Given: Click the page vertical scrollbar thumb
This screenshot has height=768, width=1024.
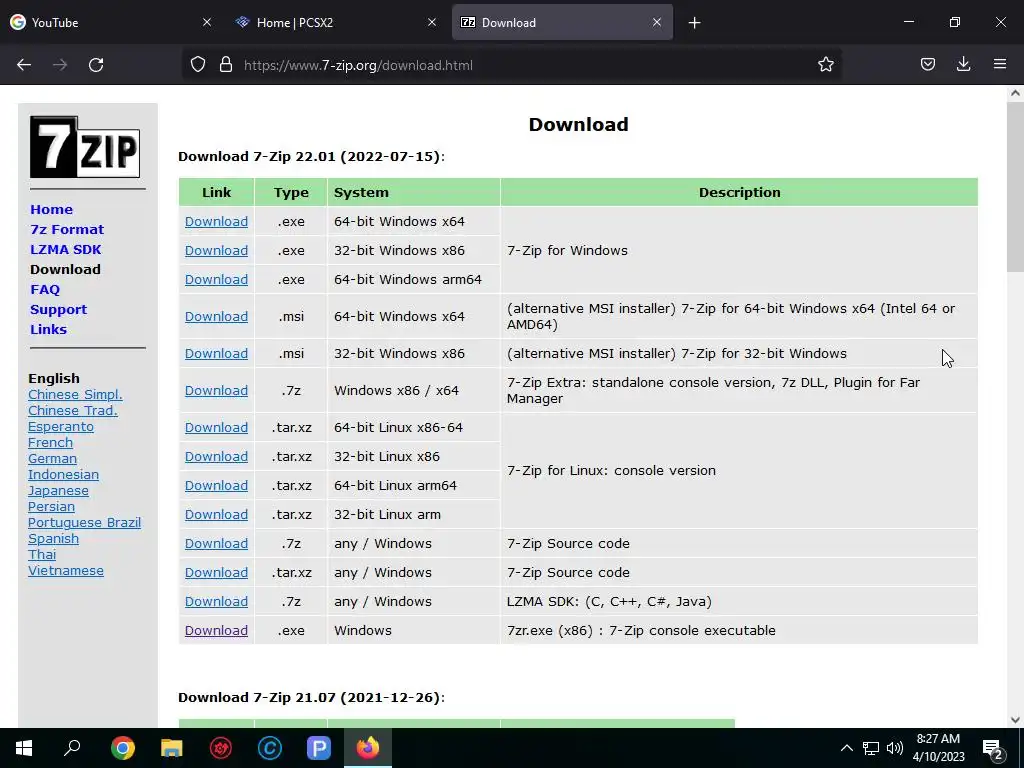Looking at the screenshot, I should [1015, 187].
